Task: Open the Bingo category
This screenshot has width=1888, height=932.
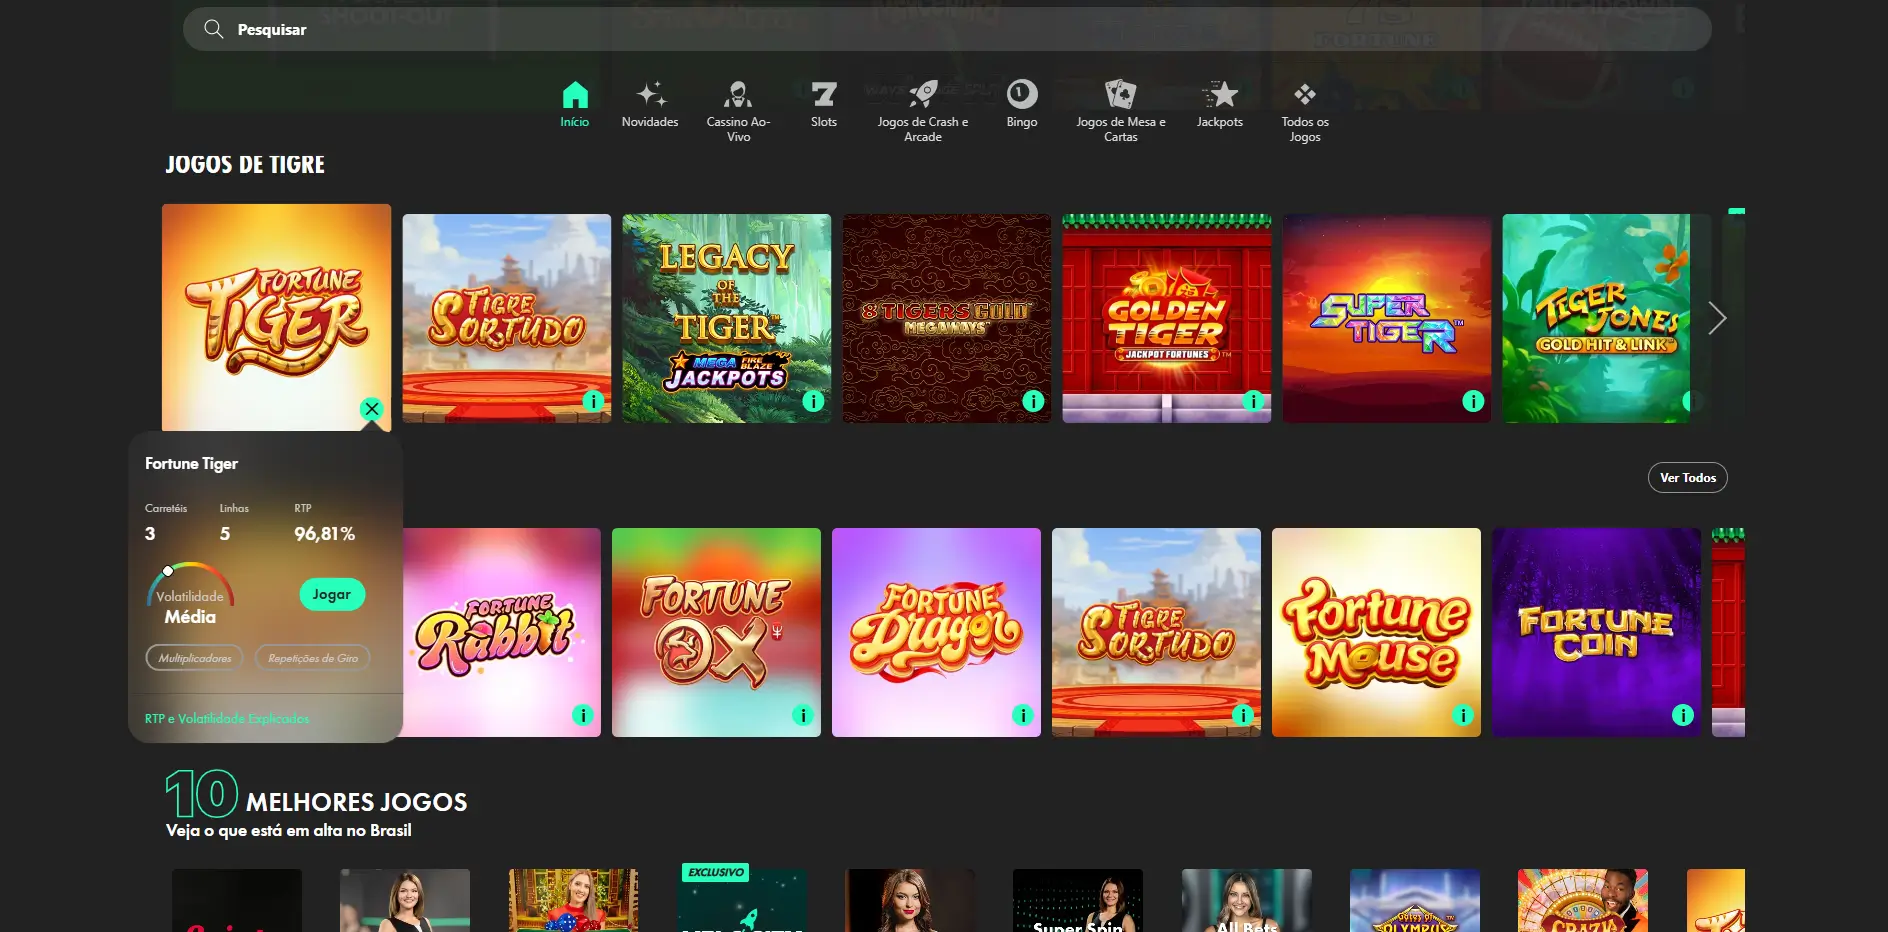Action: coord(1022,104)
